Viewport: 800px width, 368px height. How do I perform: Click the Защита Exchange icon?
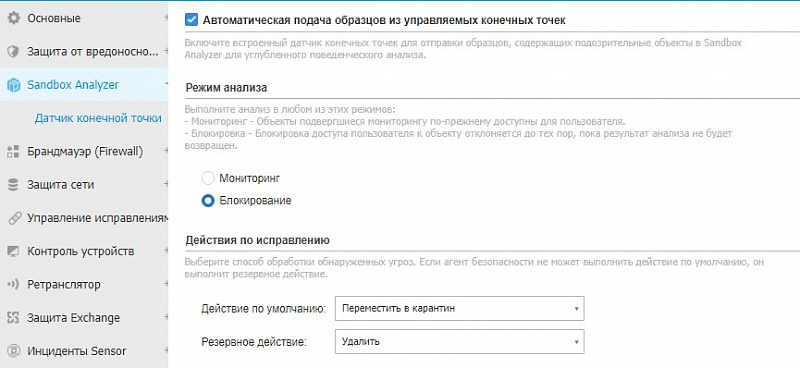click(x=13, y=317)
